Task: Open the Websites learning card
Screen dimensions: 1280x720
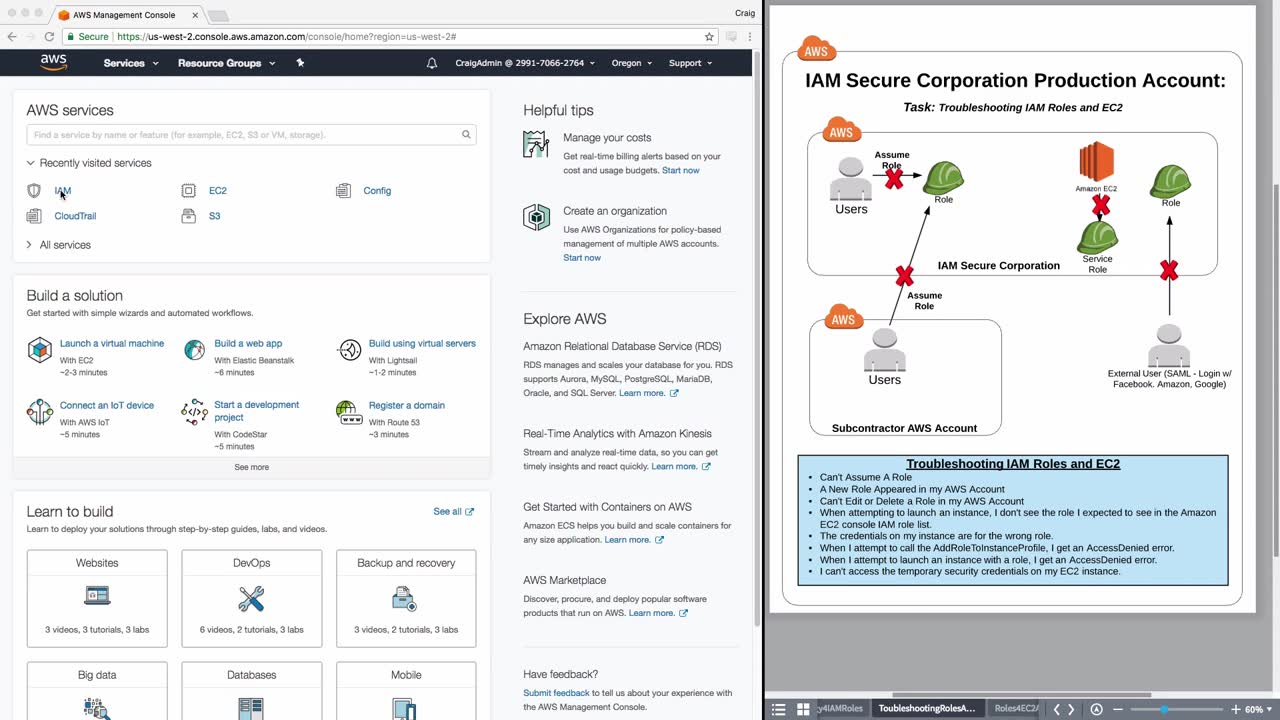Action: (x=97, y=598)
